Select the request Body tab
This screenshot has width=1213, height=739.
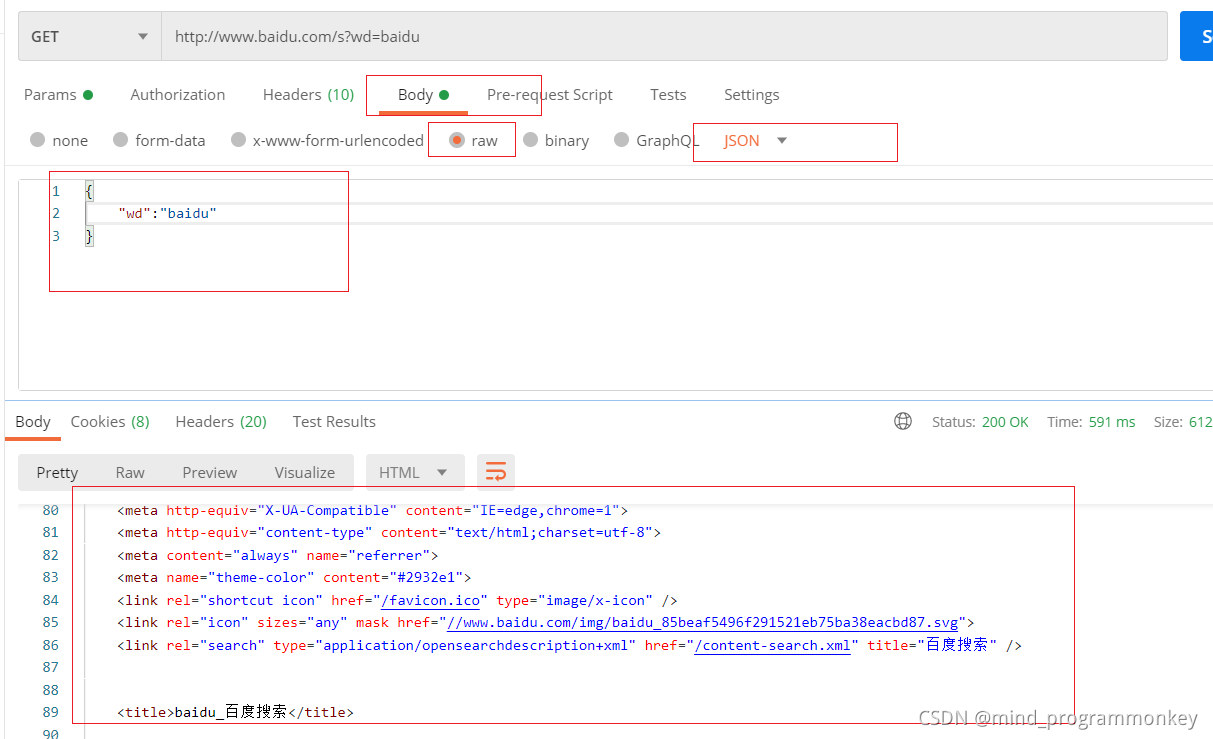(x=423, y=95)
